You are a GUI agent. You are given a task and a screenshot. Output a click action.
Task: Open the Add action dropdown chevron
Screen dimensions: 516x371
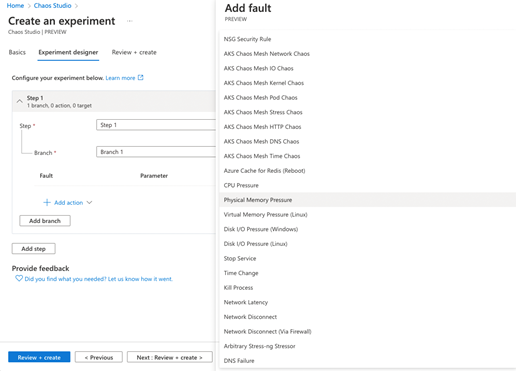click(89, 202)
